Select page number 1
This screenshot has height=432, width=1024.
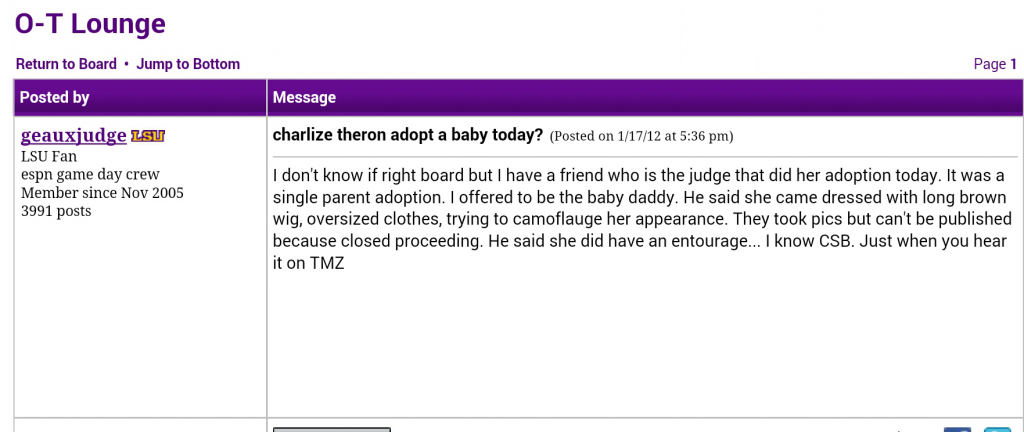coord(1014,64)
